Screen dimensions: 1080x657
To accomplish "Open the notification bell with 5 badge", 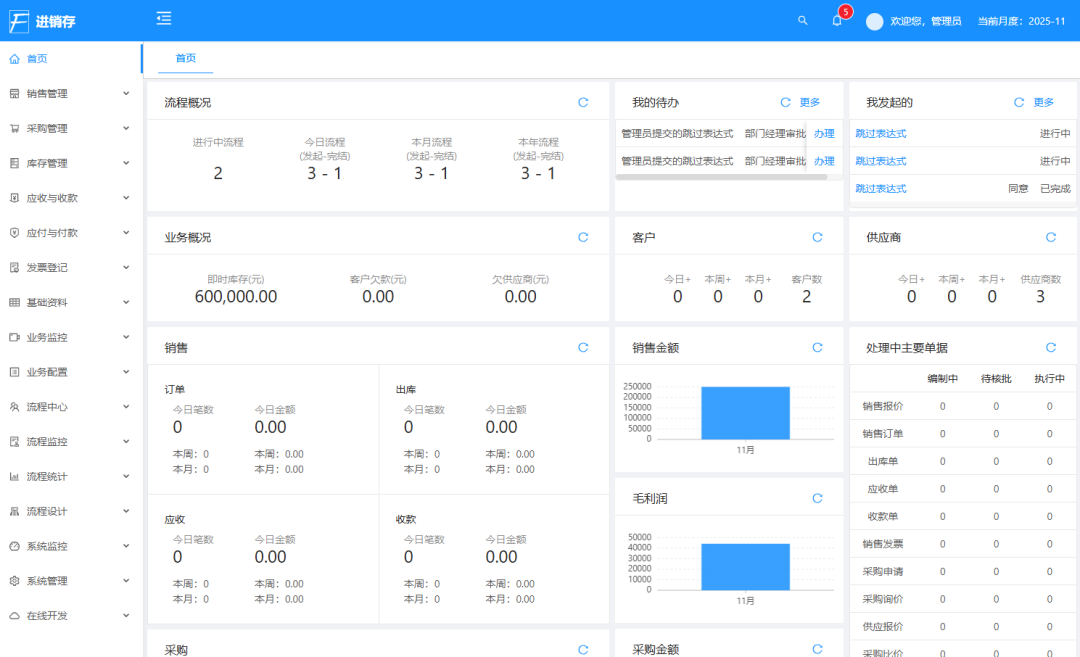I will 837,20.
